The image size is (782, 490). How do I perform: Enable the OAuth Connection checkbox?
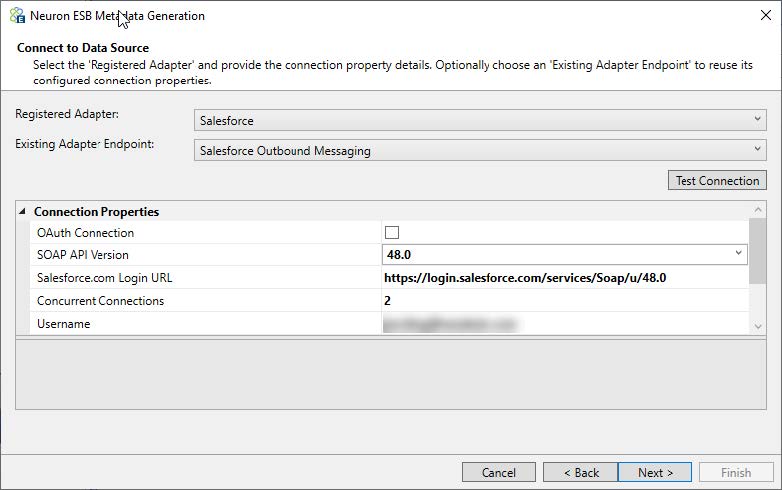point(392,232)
